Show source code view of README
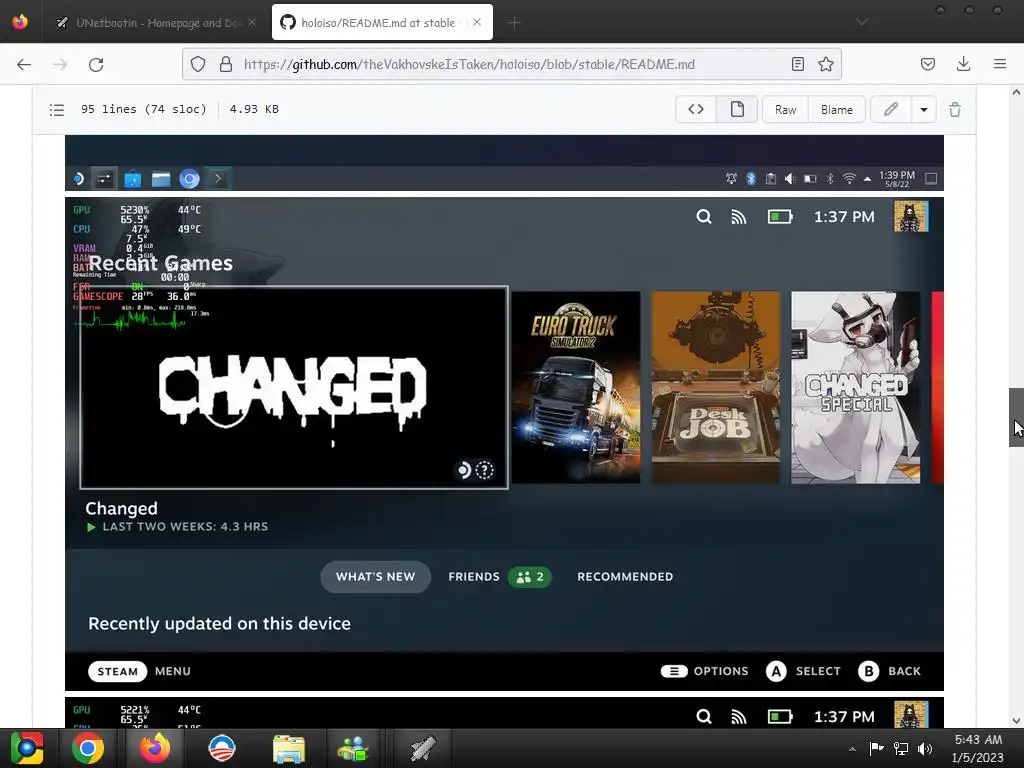1024x768 pixels. point(696,109)
